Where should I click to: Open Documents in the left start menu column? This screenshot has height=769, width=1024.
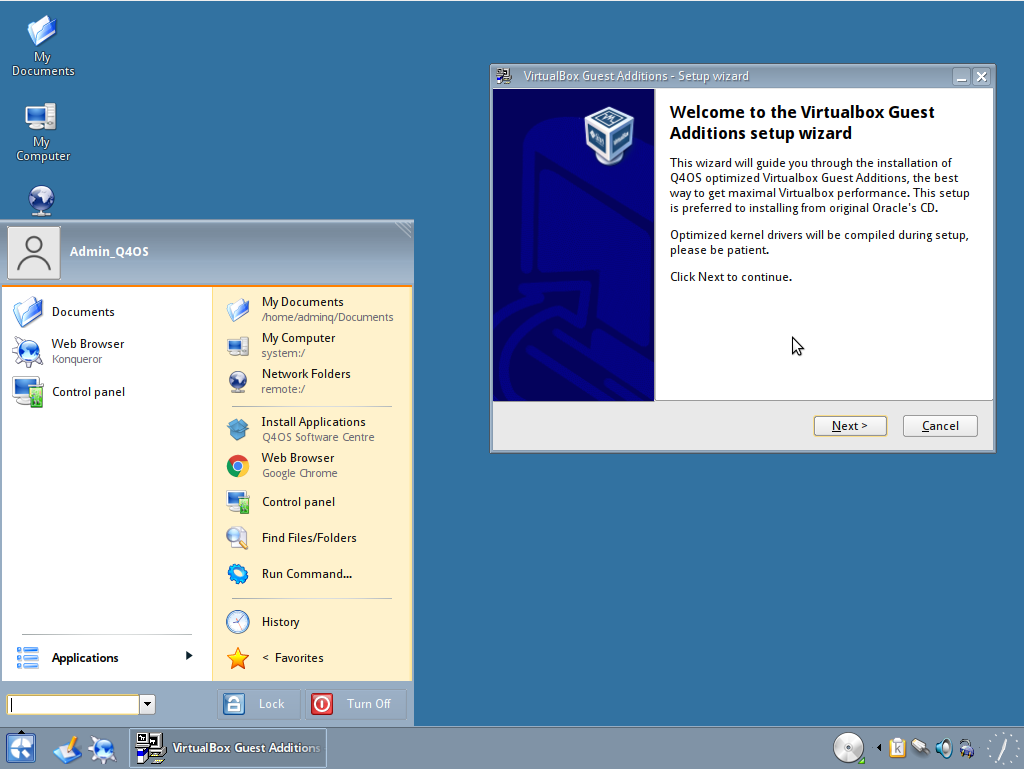pos(106,312)
